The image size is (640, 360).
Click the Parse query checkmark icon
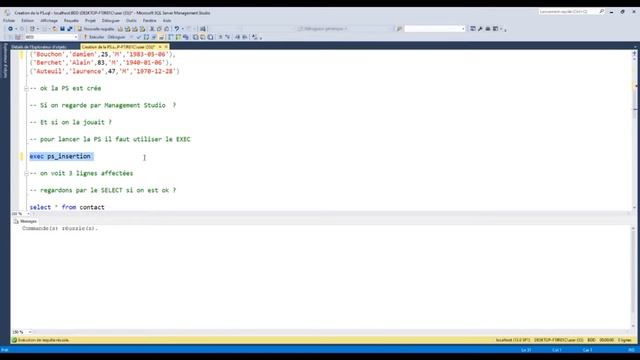coord(139,37)
